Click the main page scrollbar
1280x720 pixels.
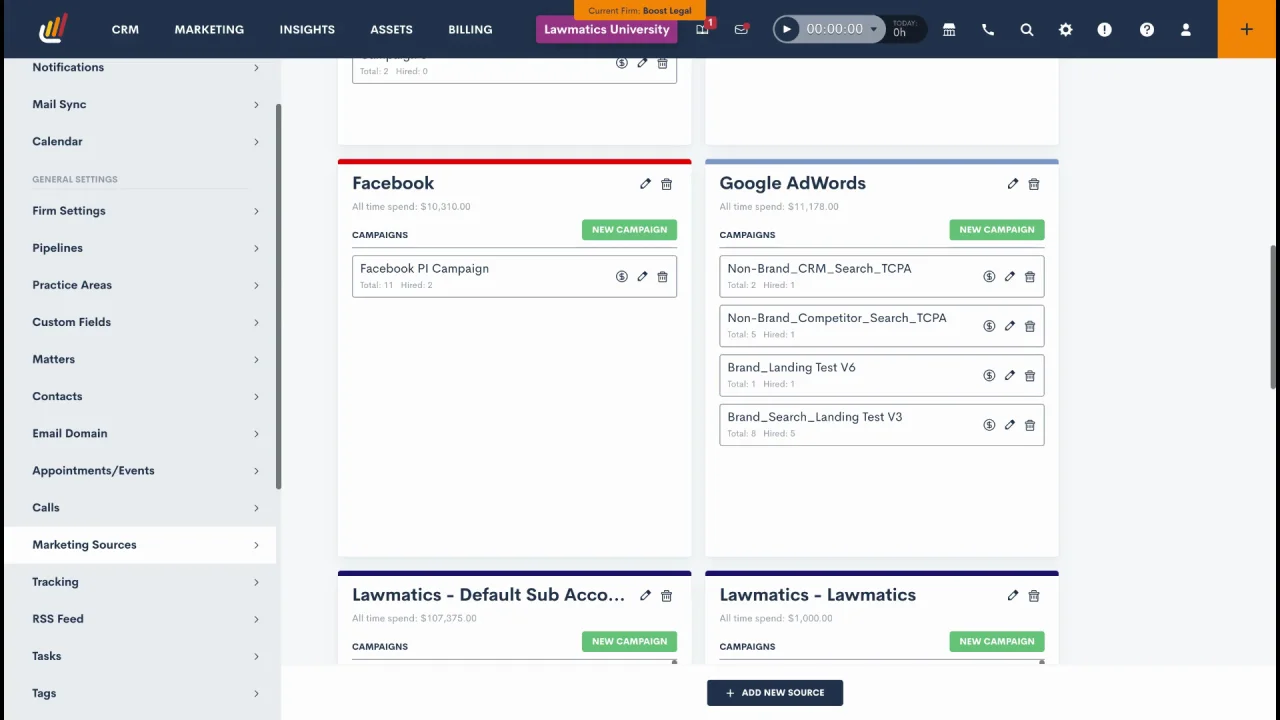1274,317
